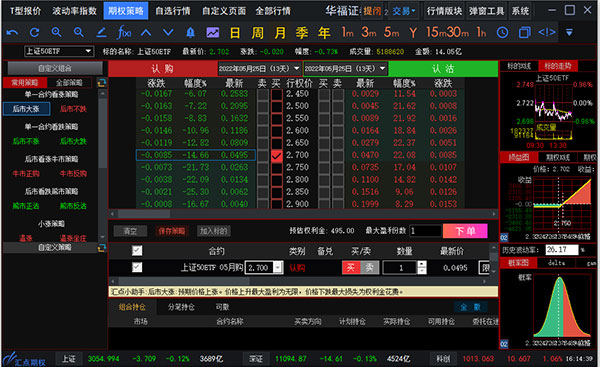Click the quantity stepper up arrow
This screenshot has height=367, width=600.
422,264
